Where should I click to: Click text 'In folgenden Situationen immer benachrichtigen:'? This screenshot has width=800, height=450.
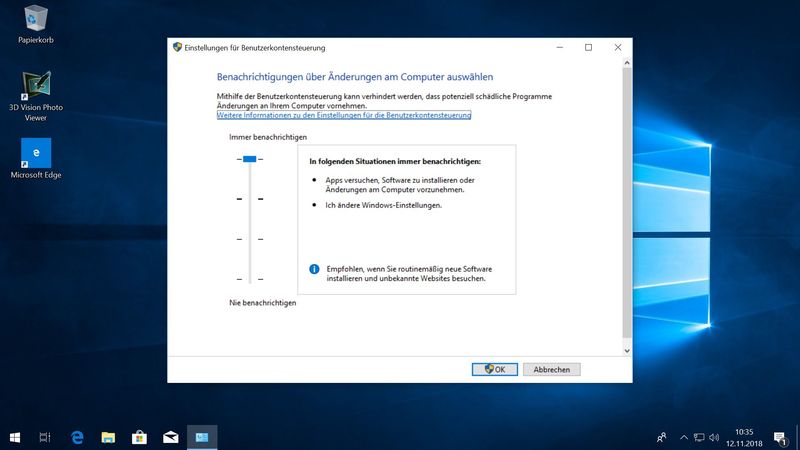[395, 161]
